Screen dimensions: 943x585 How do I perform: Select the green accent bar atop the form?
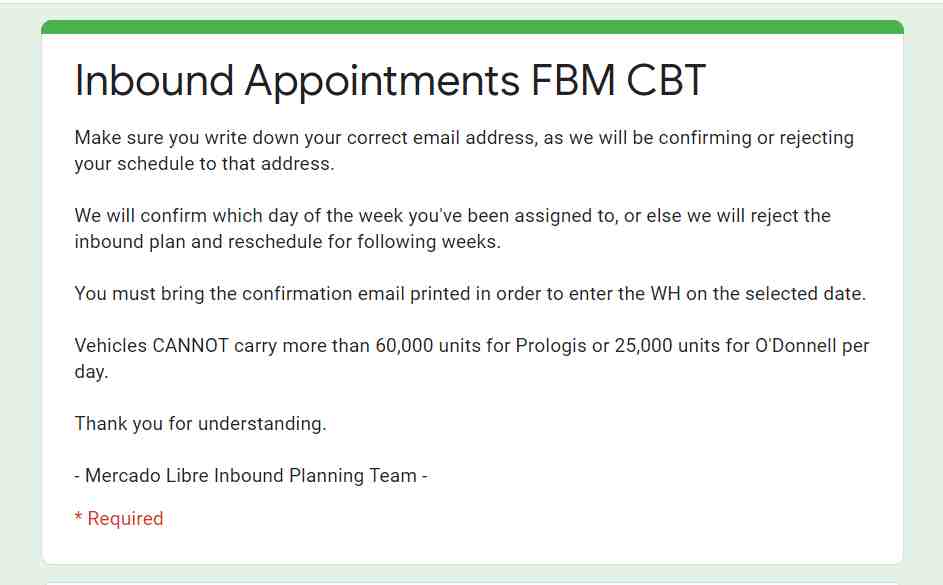pyautogui.click(x=472, y=26)
